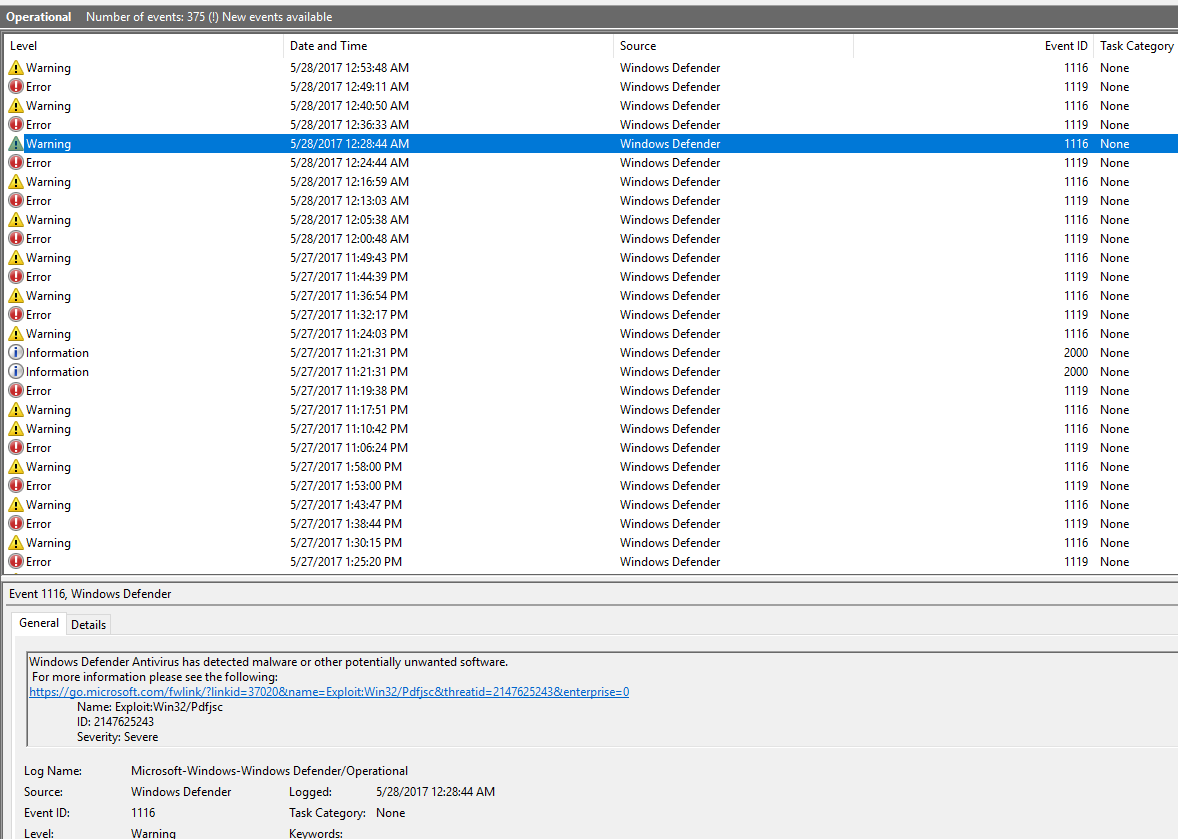This screenshot has height=839, width=1178.
Task: Click warning icon of 11:24:03 PM event
Action: click(16, 333)
